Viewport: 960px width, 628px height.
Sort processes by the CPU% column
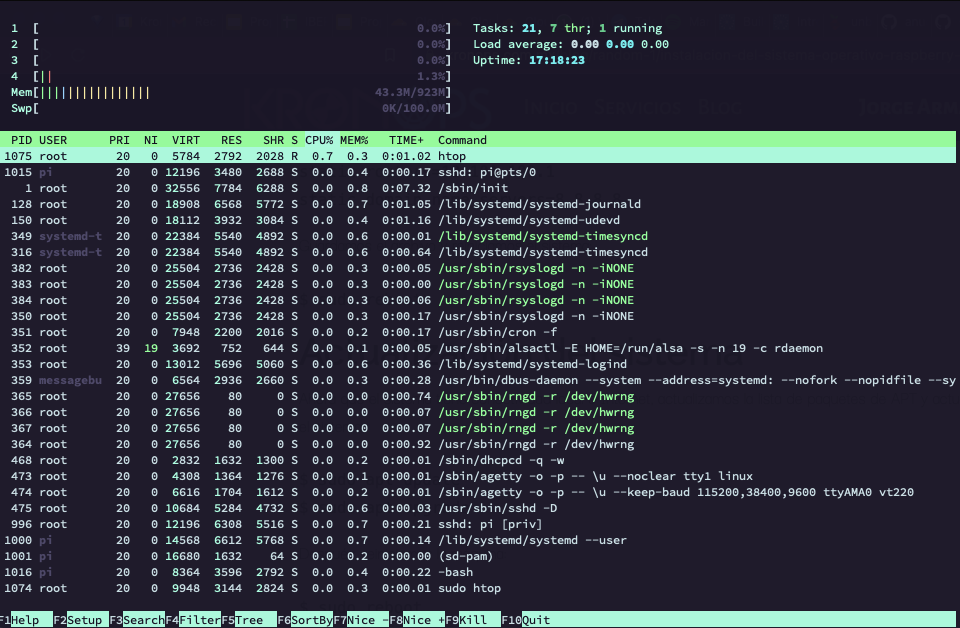pos(318,140)
